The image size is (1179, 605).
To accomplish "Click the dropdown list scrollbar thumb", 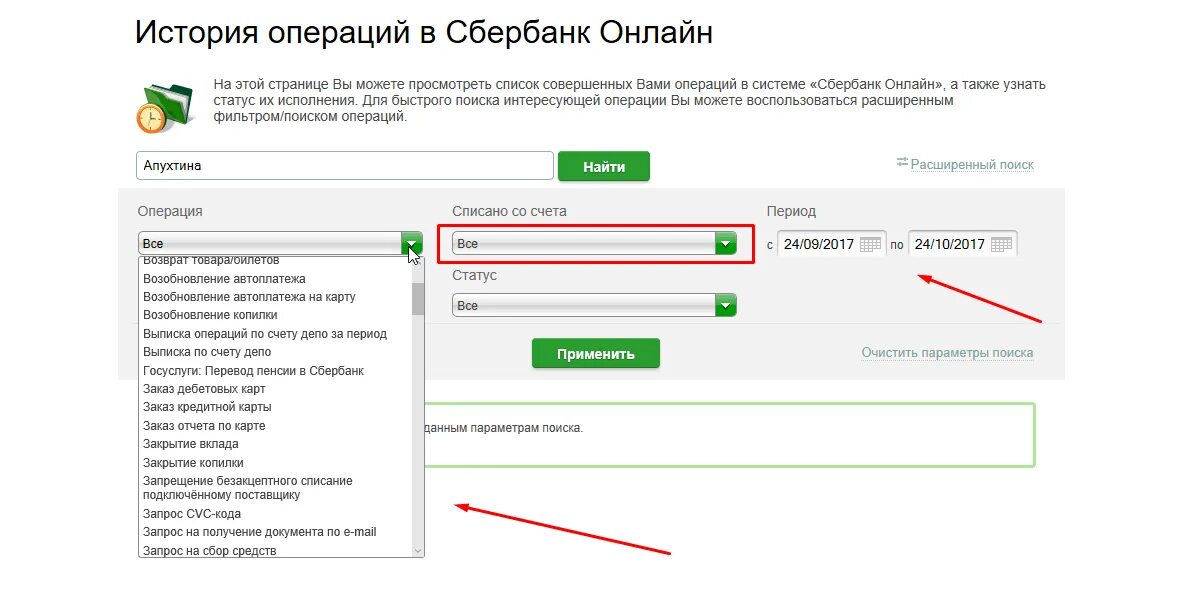I will [x=418, y=299].
